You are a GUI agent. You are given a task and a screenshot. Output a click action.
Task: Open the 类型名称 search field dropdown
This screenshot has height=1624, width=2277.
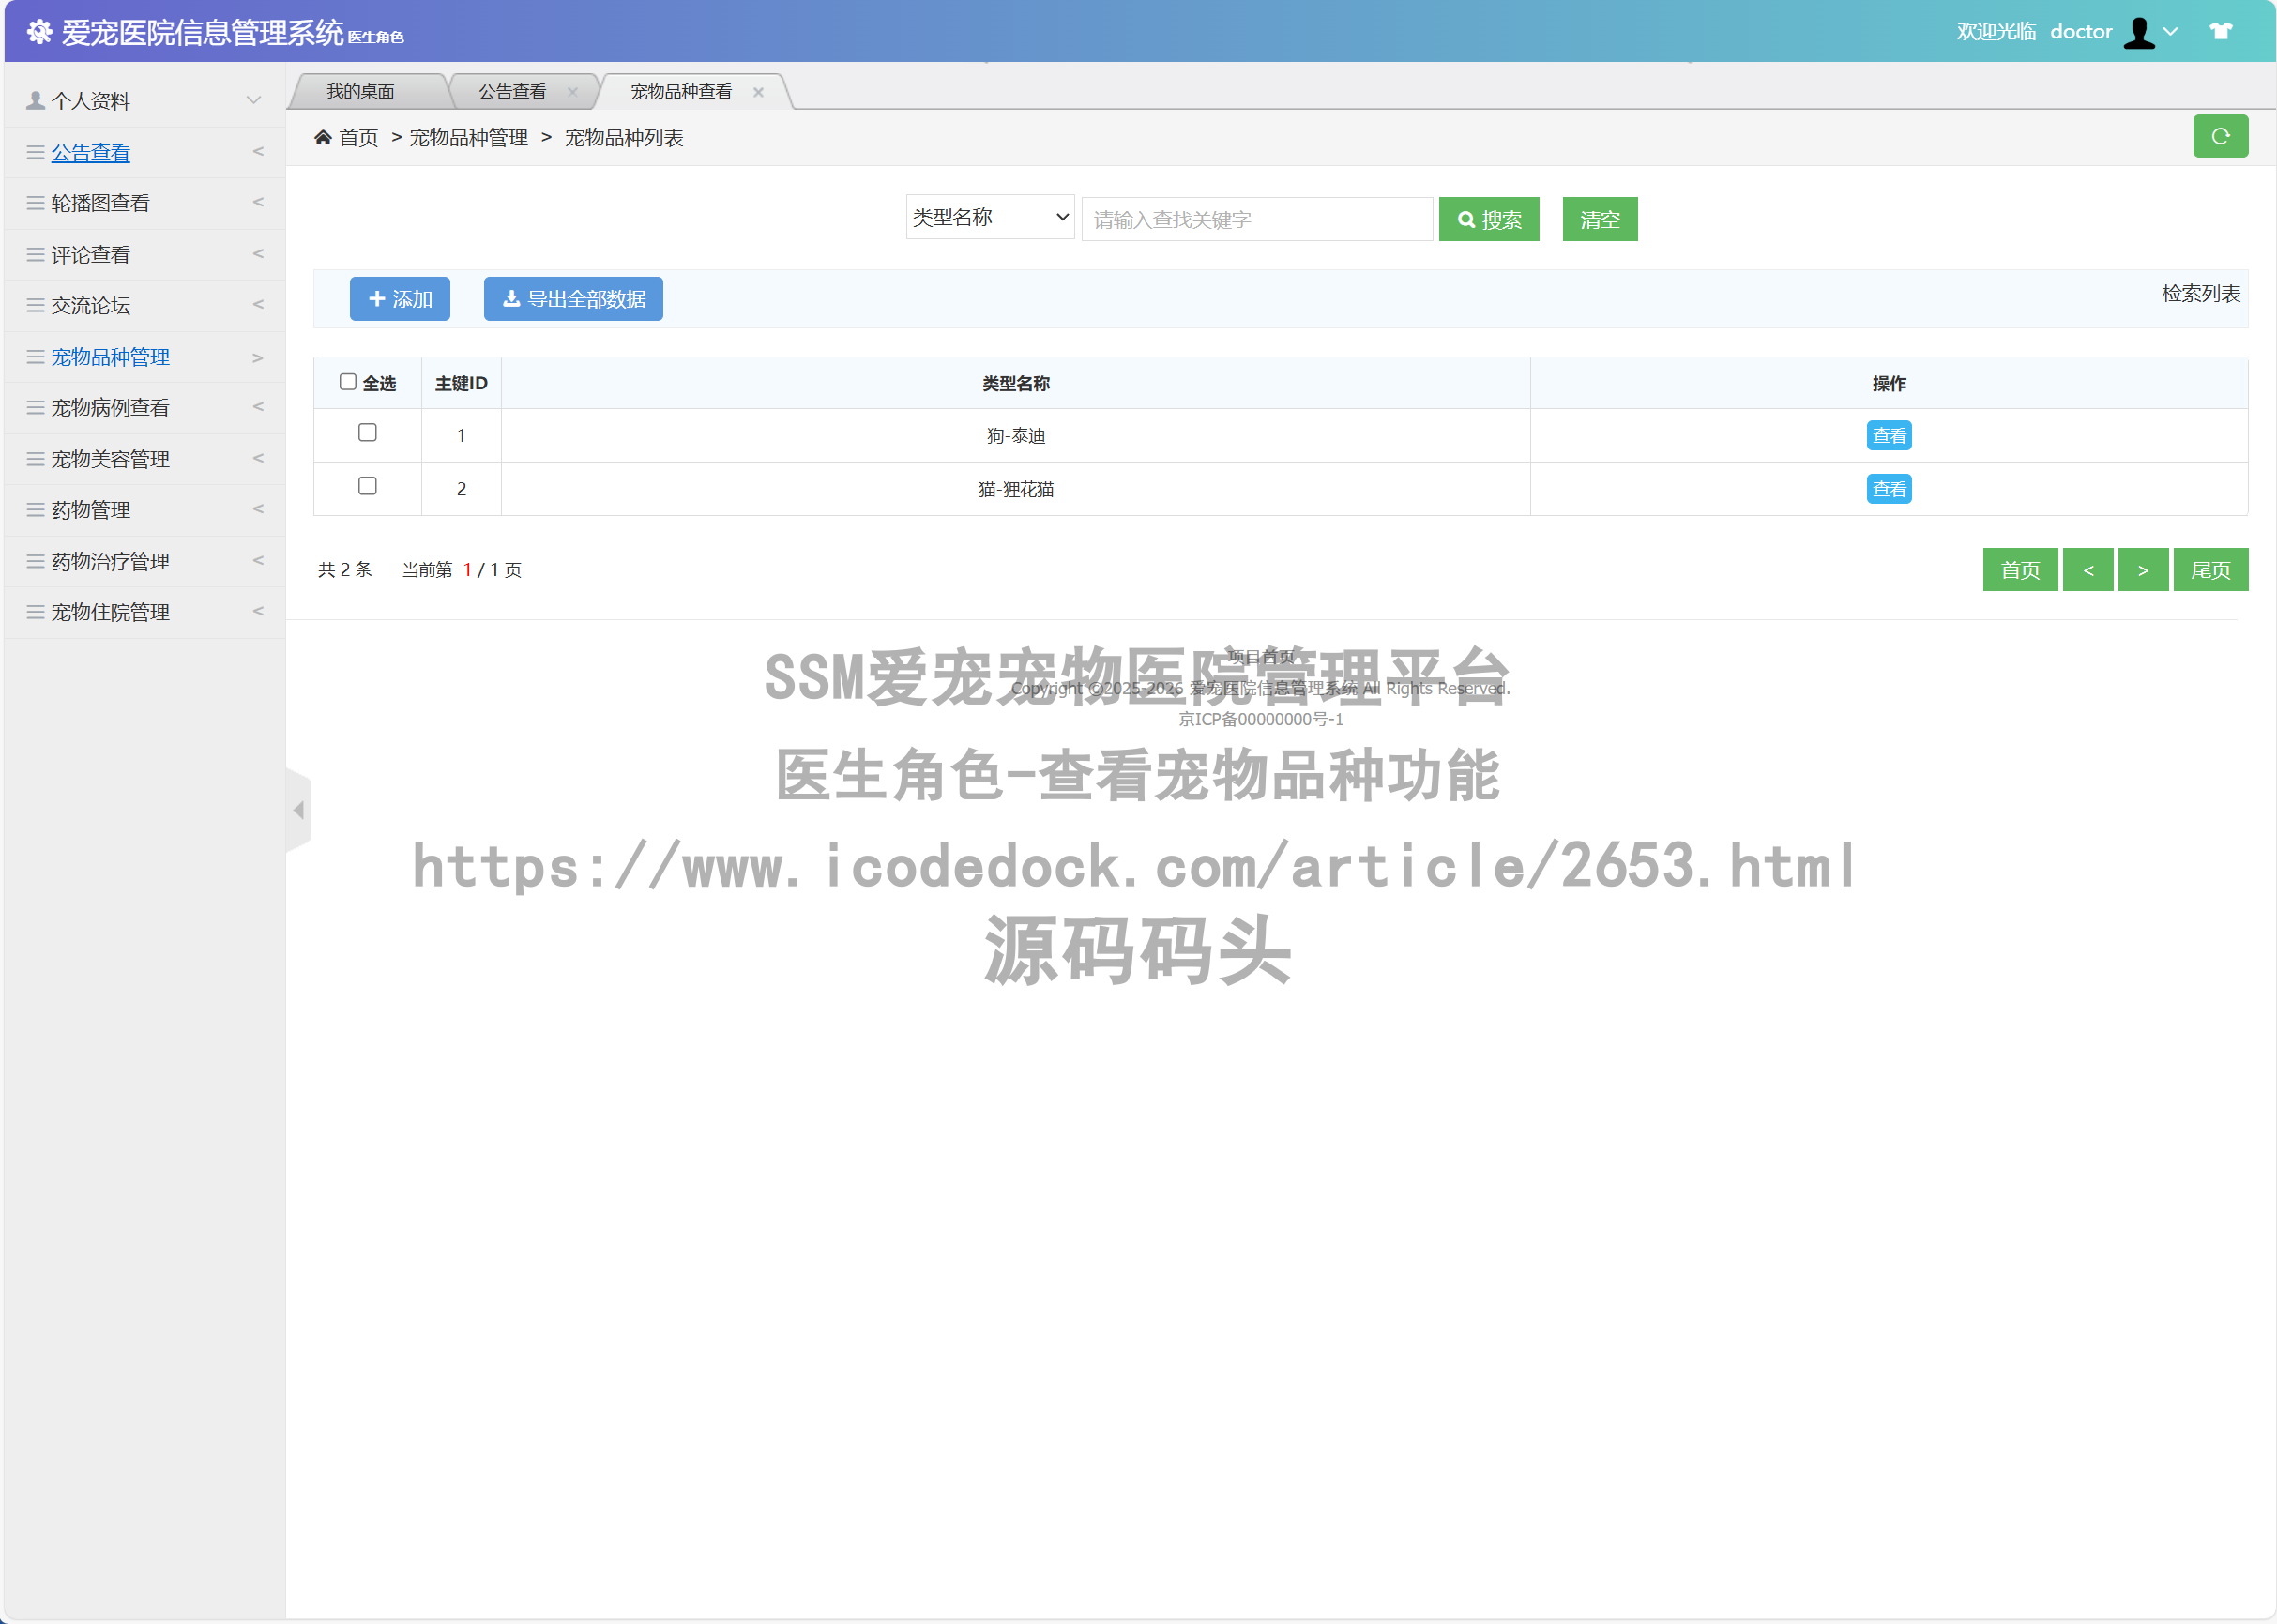989,217
